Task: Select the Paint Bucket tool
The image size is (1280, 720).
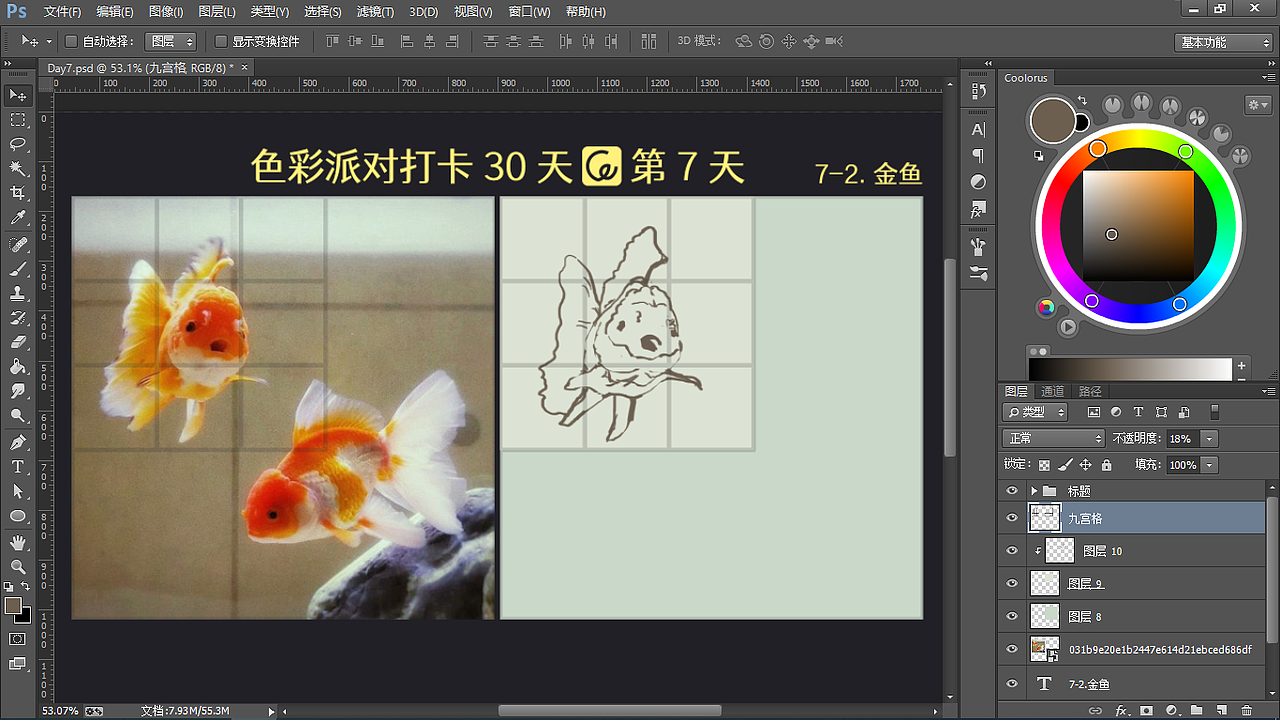Action: pyautogui.click(x=18, y=367)
